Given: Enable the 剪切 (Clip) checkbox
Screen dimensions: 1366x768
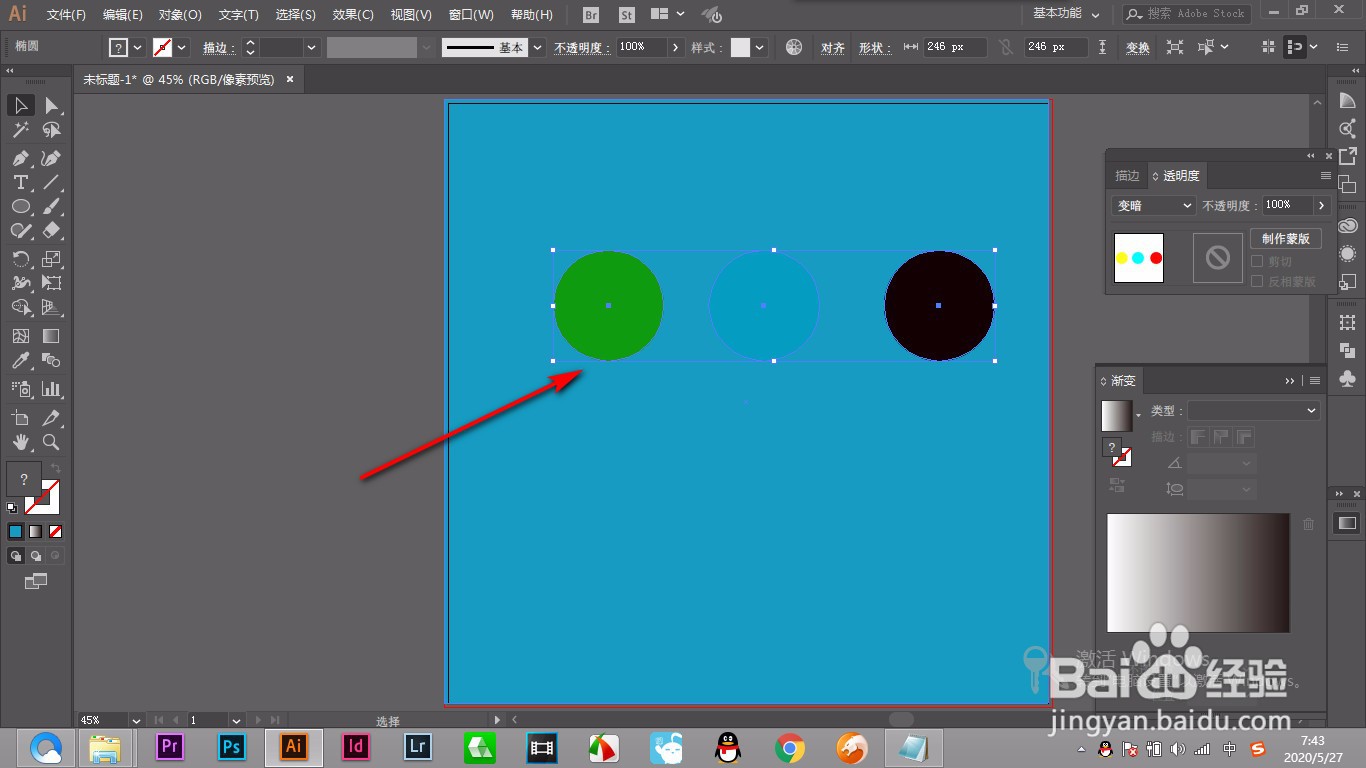Looking at the screenshot, I should (1258, 261).
